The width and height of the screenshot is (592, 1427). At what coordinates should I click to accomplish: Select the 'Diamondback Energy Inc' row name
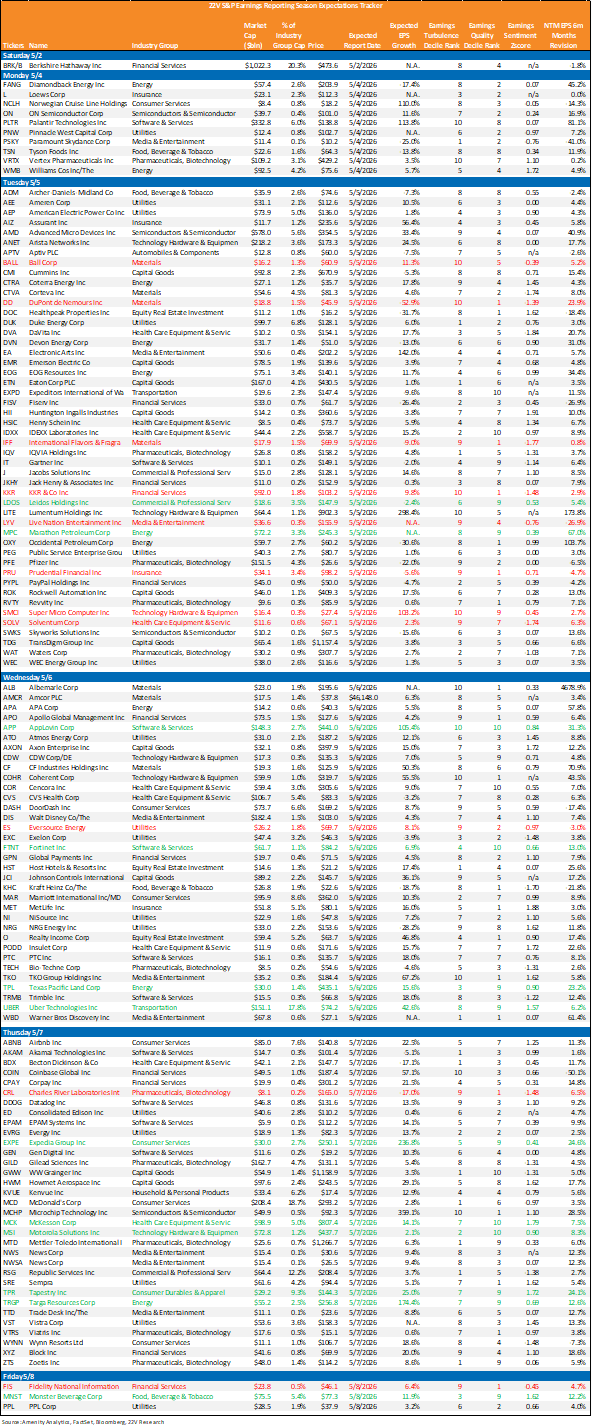tap(68, 86)
